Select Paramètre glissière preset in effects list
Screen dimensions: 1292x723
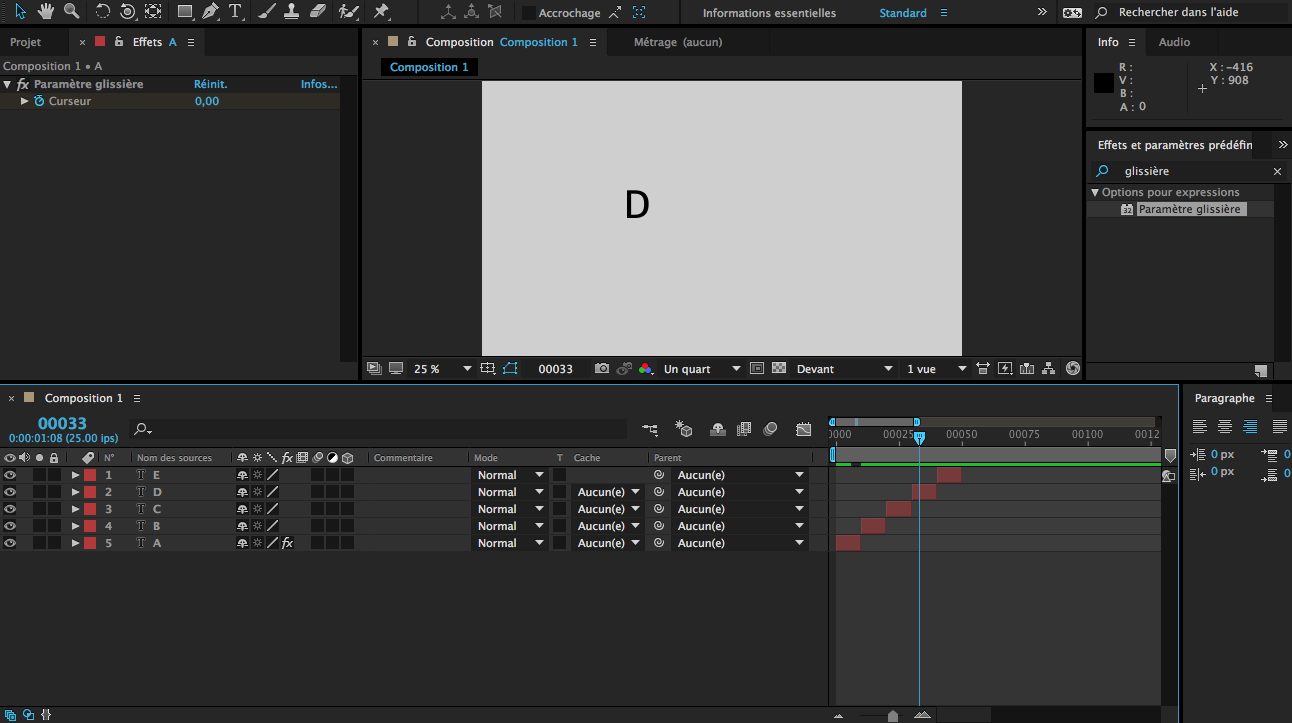1189,209
